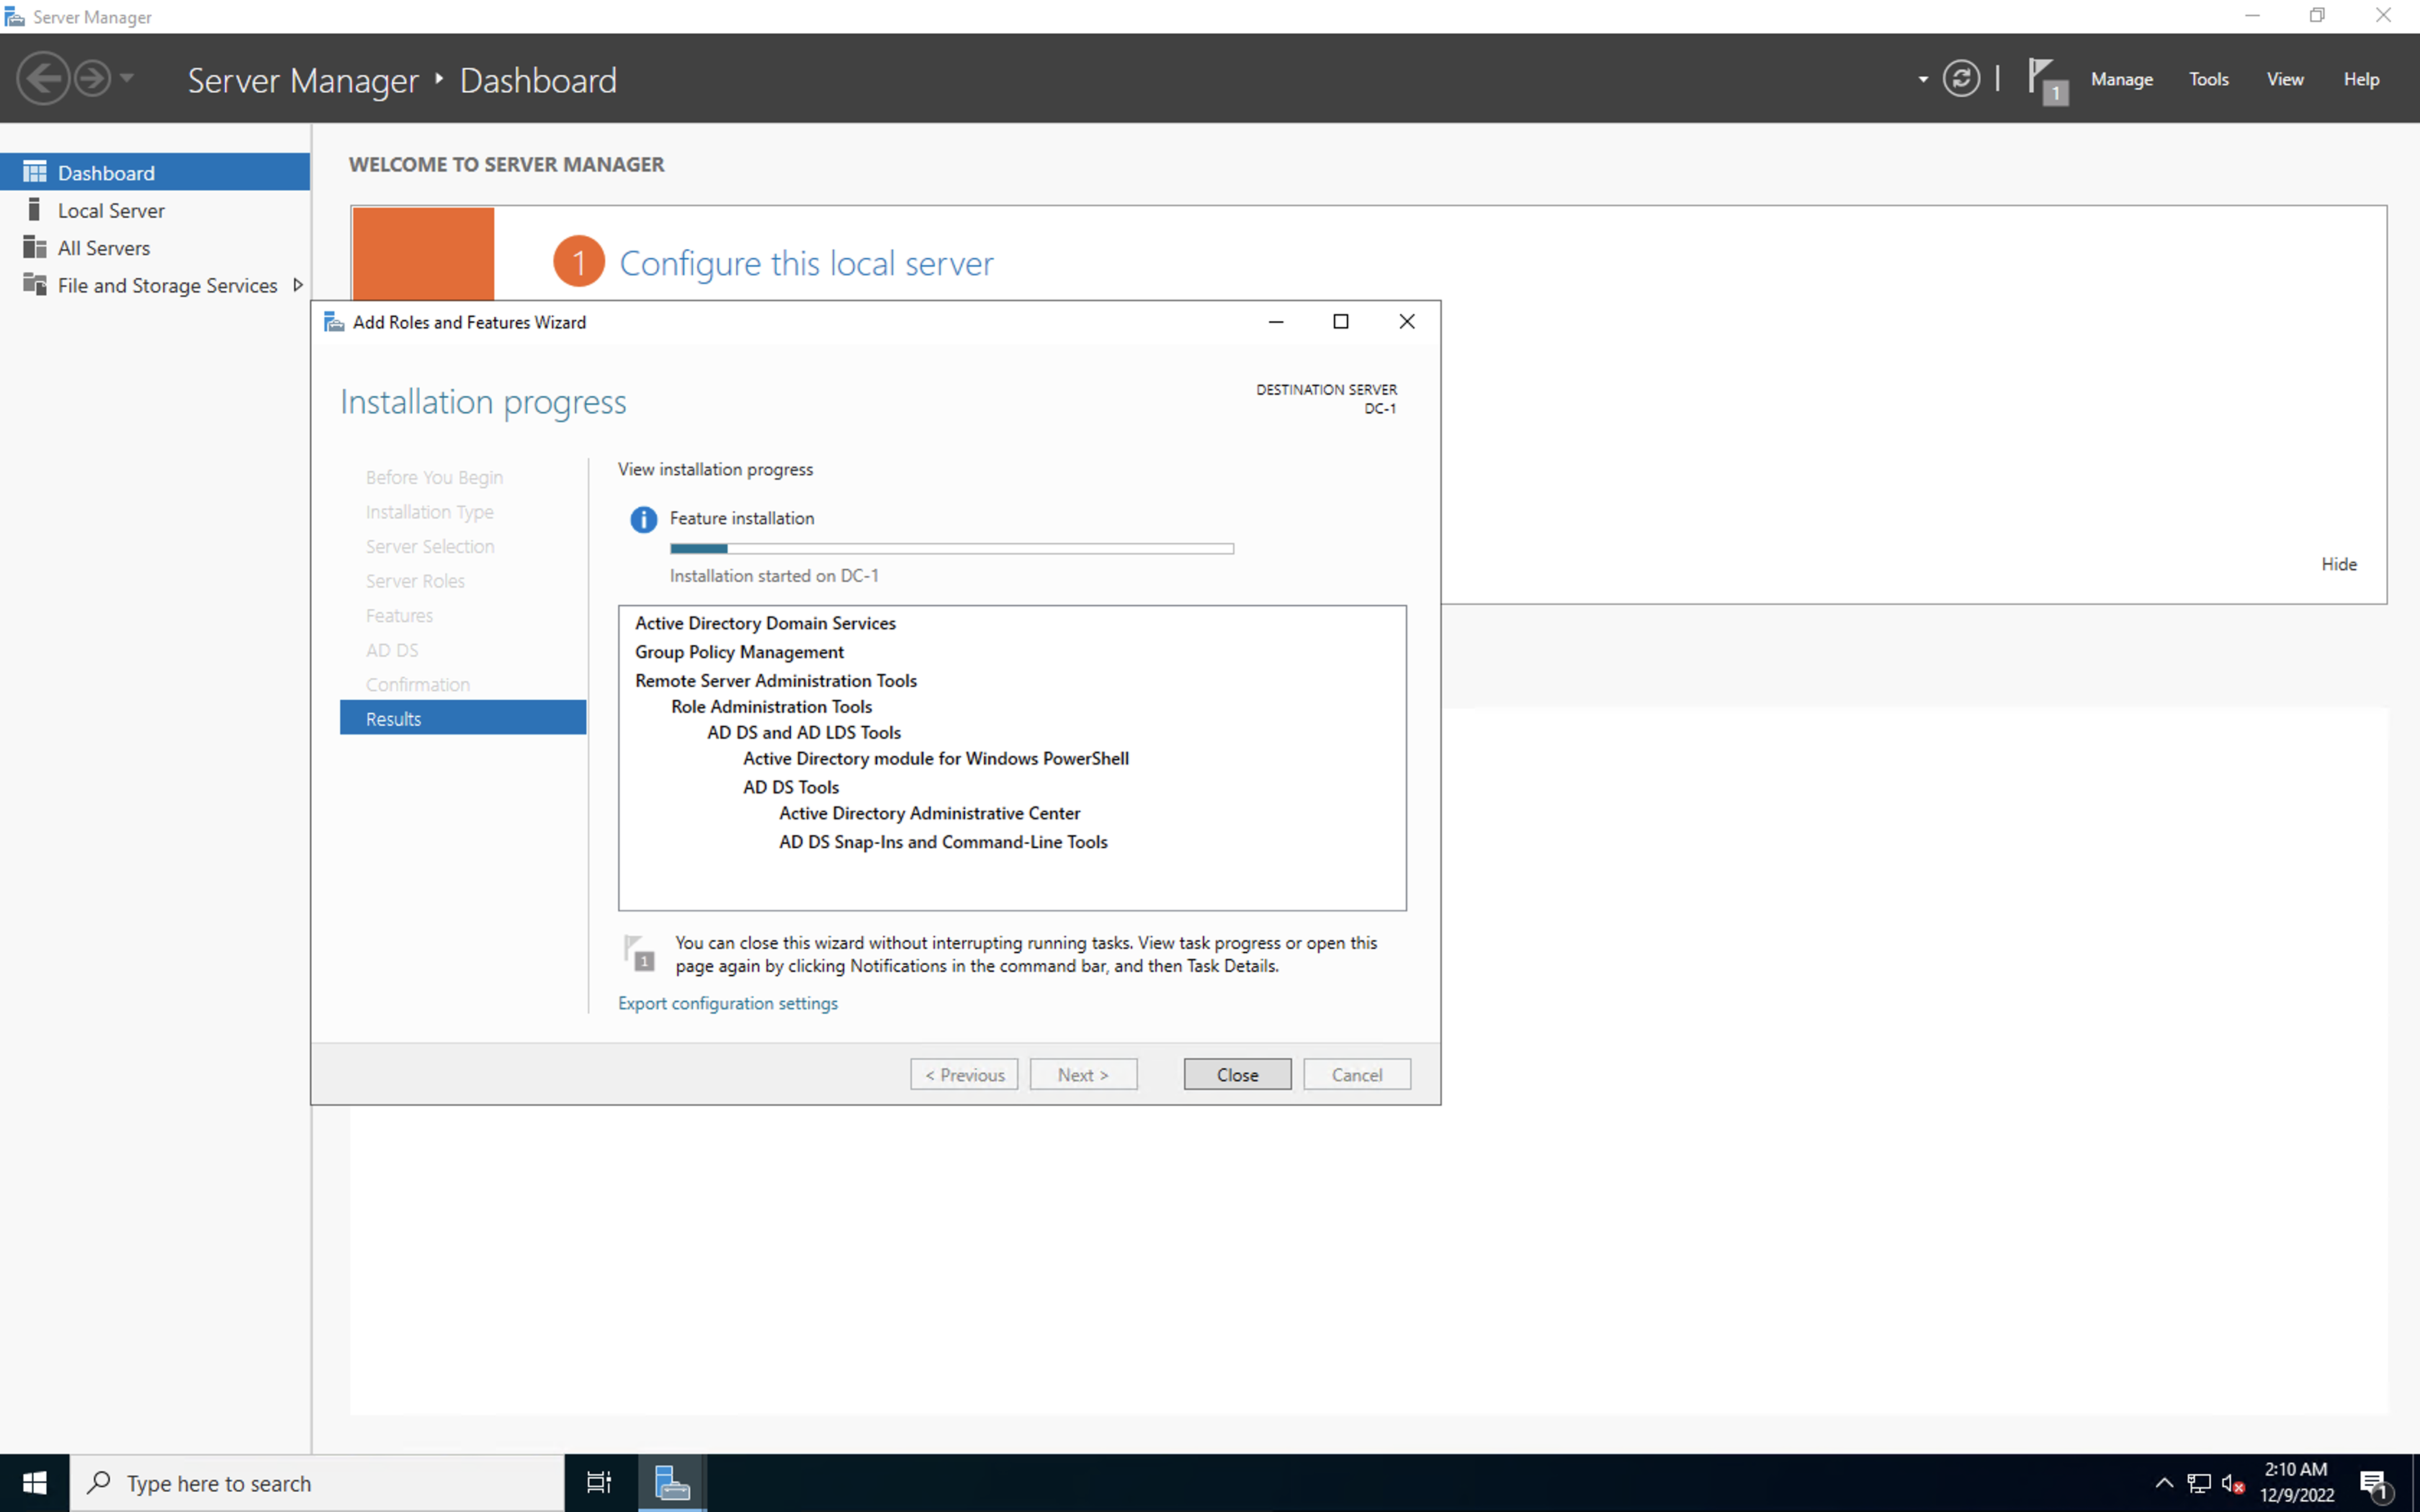Viewport: 2420px width, 1512px height.
Task: Click the taskbar search box
Action: [317, 1483]
